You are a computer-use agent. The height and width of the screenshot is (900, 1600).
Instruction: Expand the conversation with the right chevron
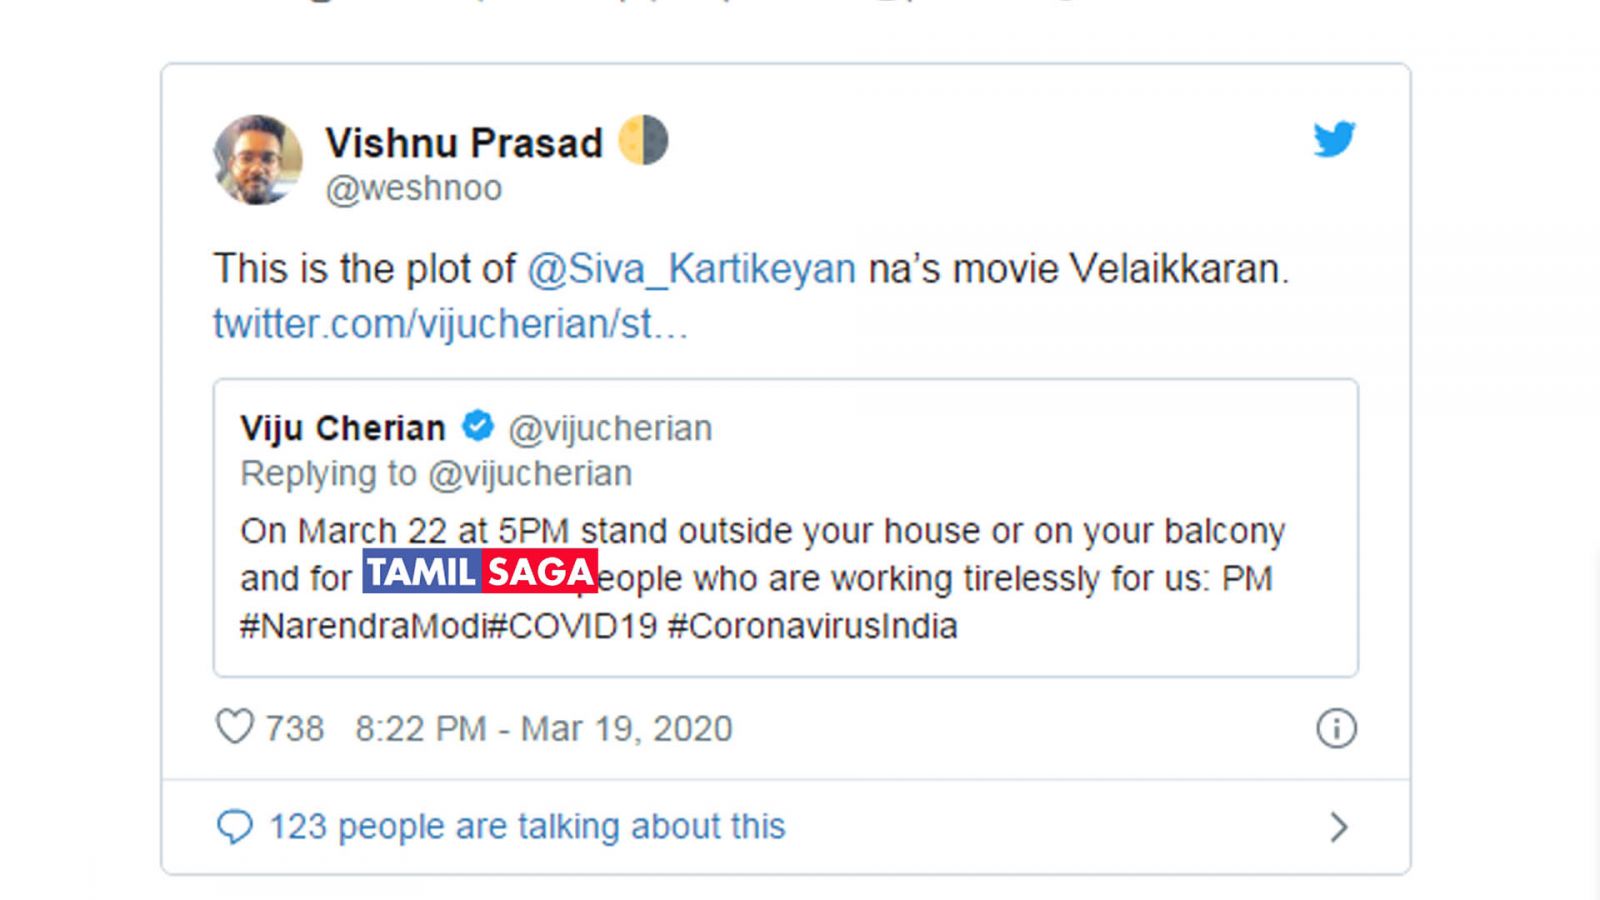click(1339, 827)
